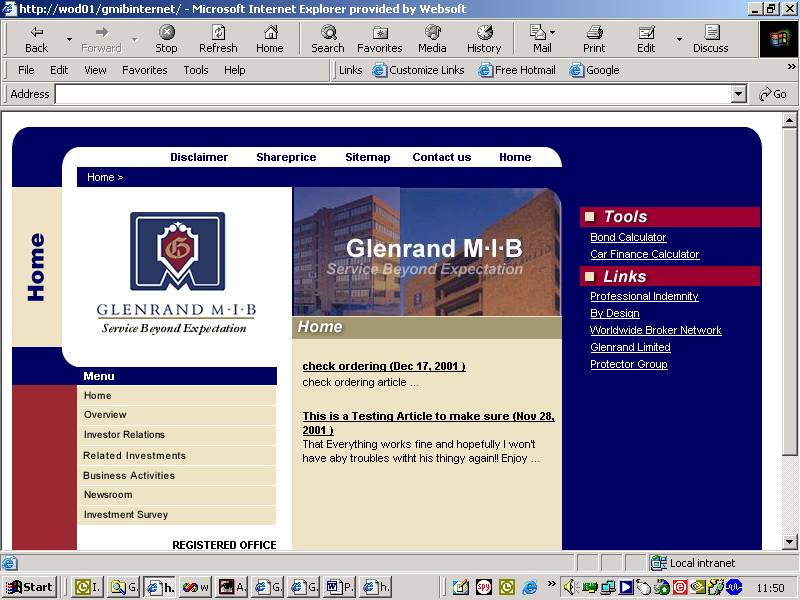Screen dimensions: 800x600
Task: Refresh the current page
Action: pos(218,39)
